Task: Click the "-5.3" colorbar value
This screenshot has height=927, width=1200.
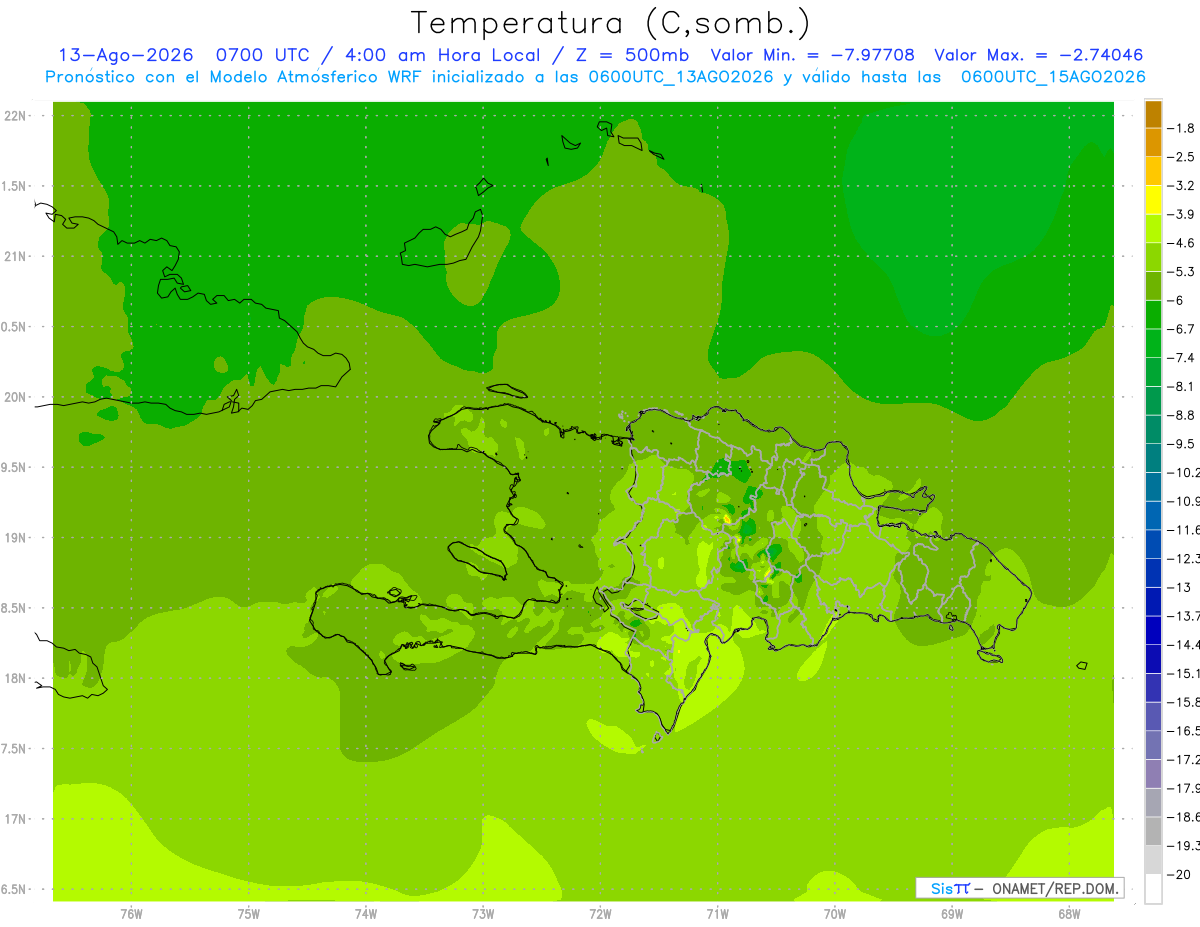Action: click(1182, 271)
